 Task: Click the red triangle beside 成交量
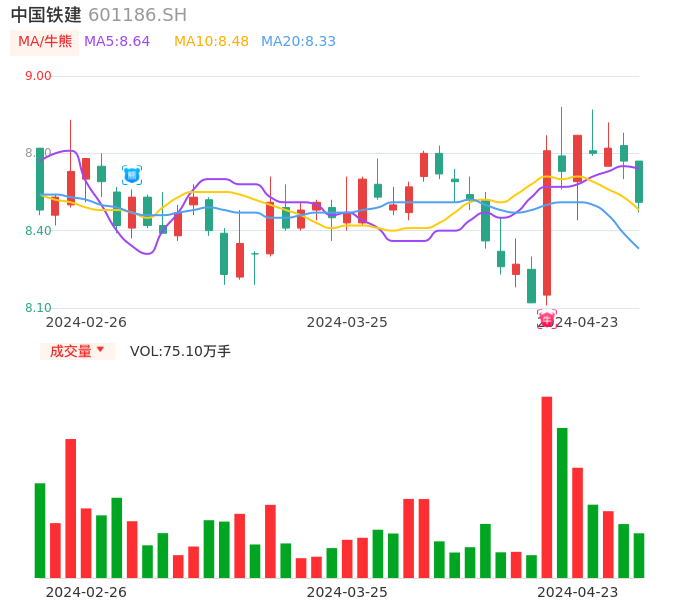[100, 350]
